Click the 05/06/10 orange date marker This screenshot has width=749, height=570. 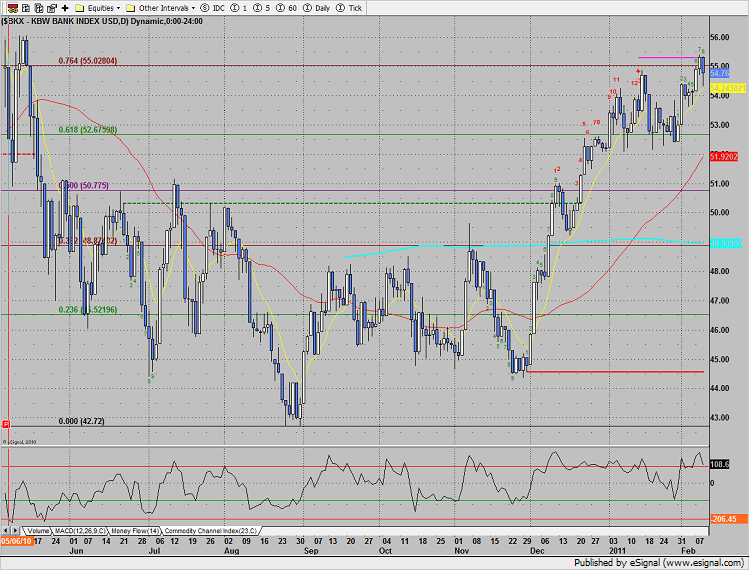click(16, 540)
